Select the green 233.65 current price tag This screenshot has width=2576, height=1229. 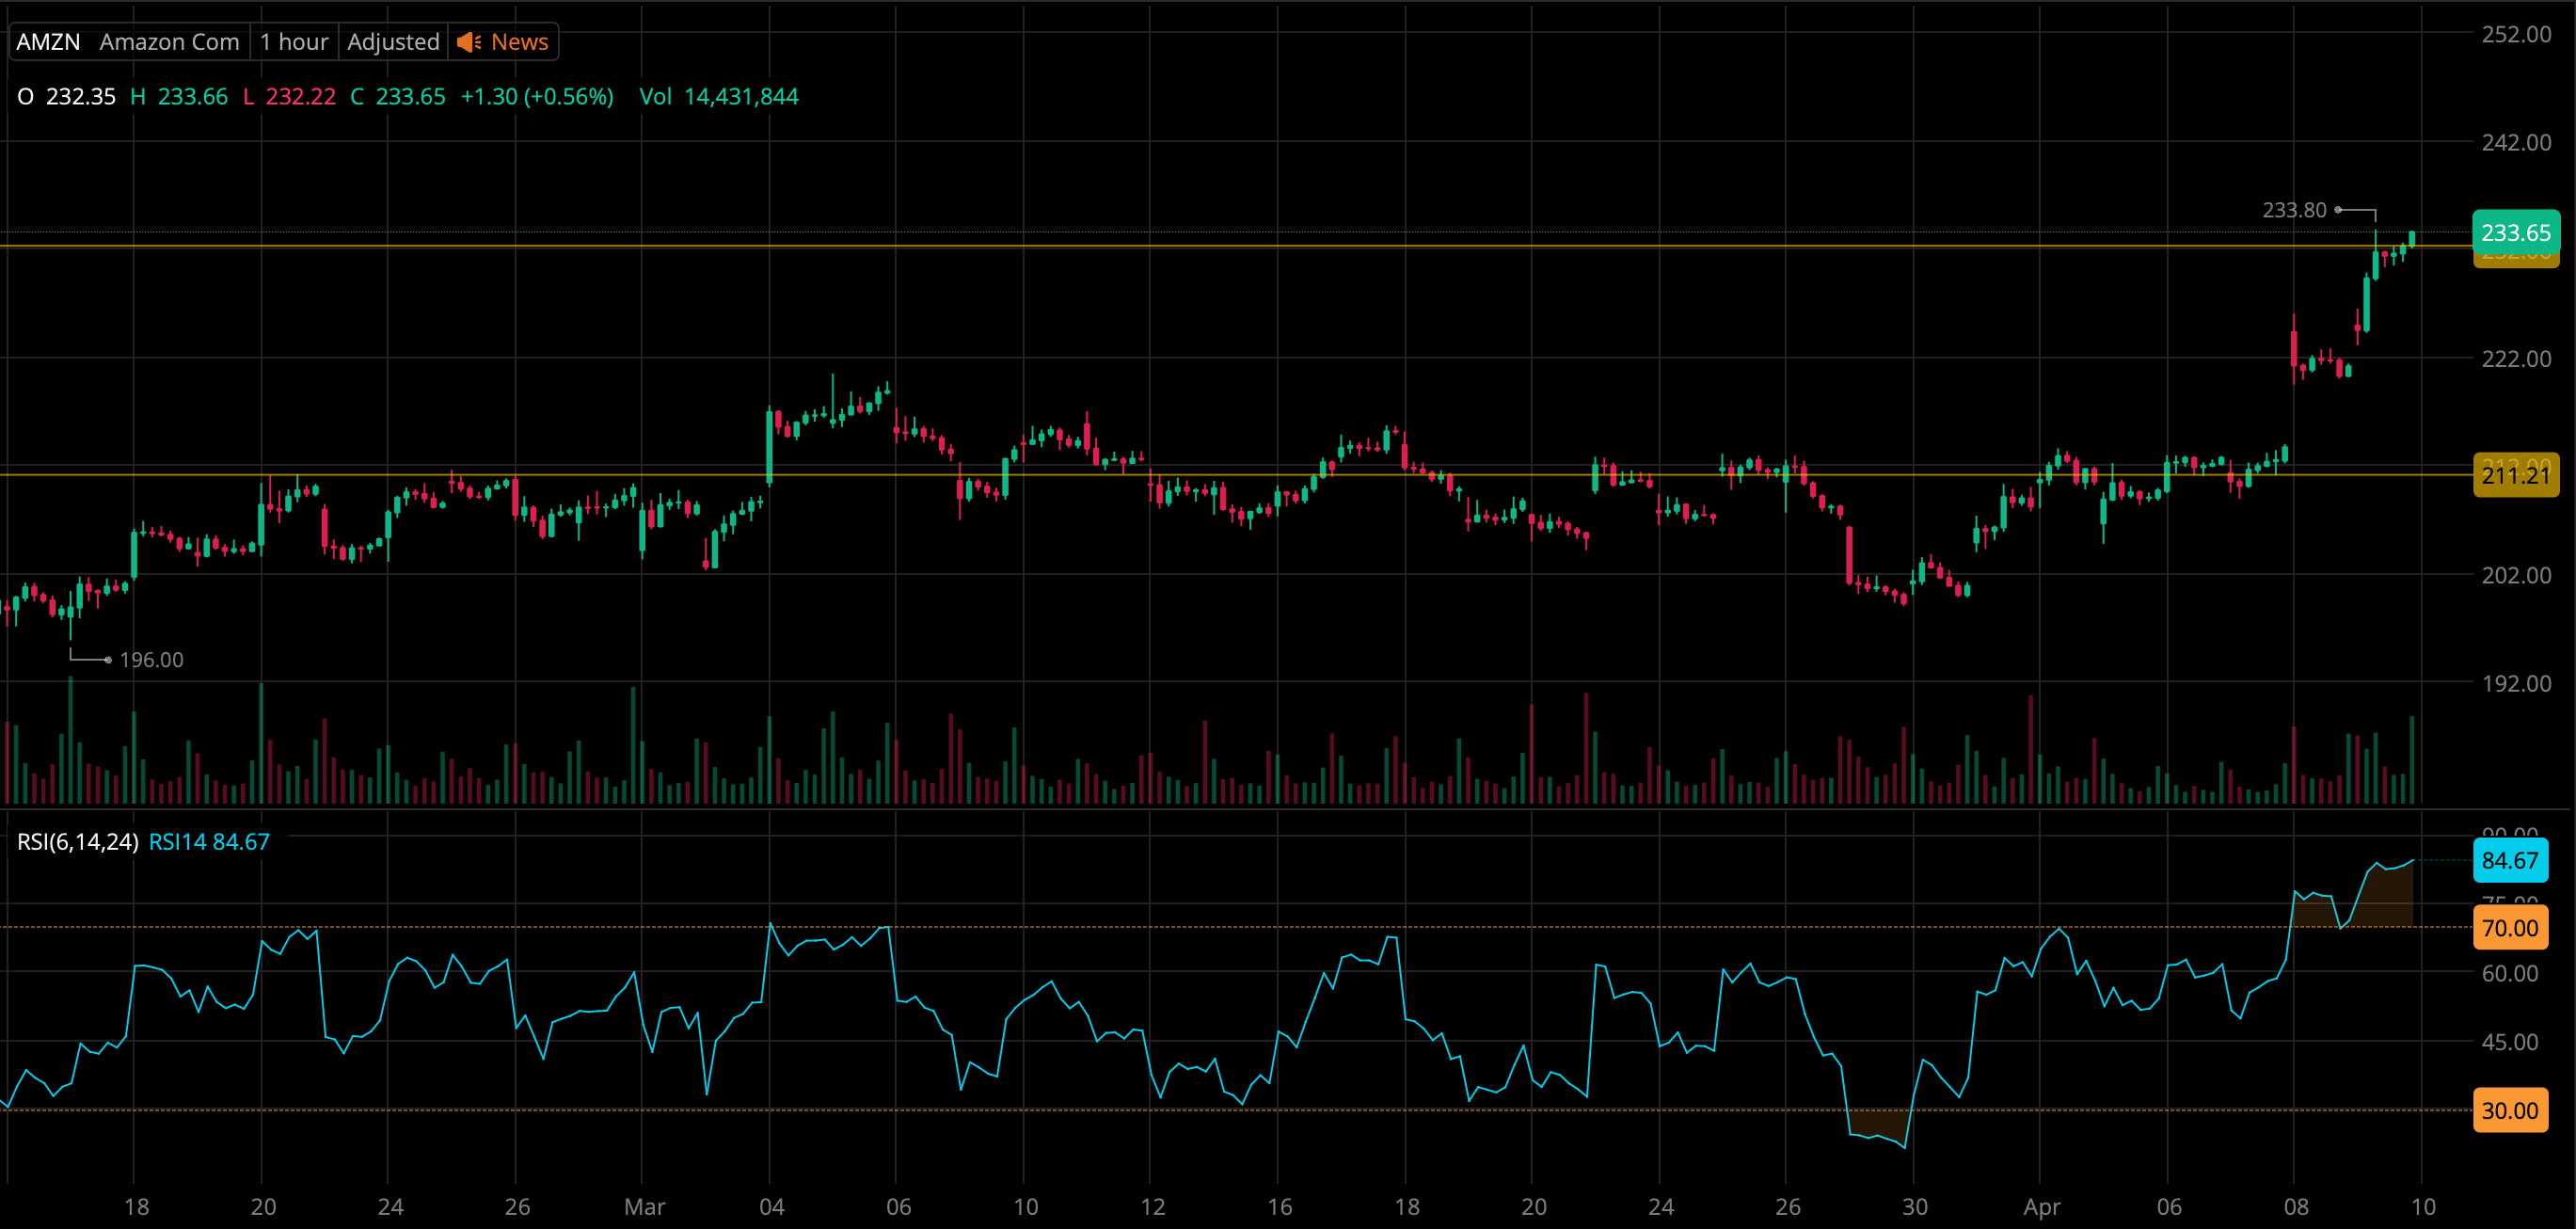[2515, 233]
